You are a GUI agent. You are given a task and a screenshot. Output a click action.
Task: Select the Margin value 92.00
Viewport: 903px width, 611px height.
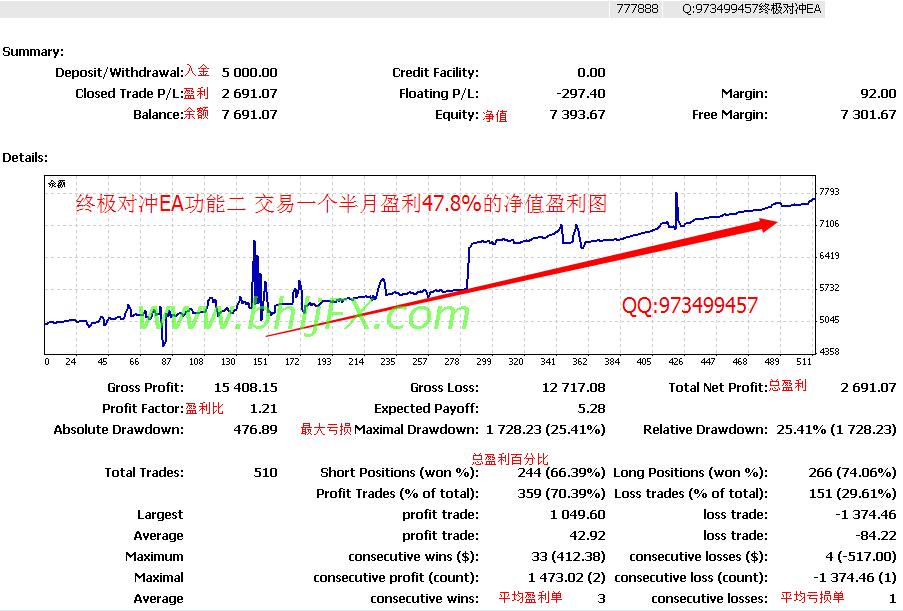tap(878, 93)
